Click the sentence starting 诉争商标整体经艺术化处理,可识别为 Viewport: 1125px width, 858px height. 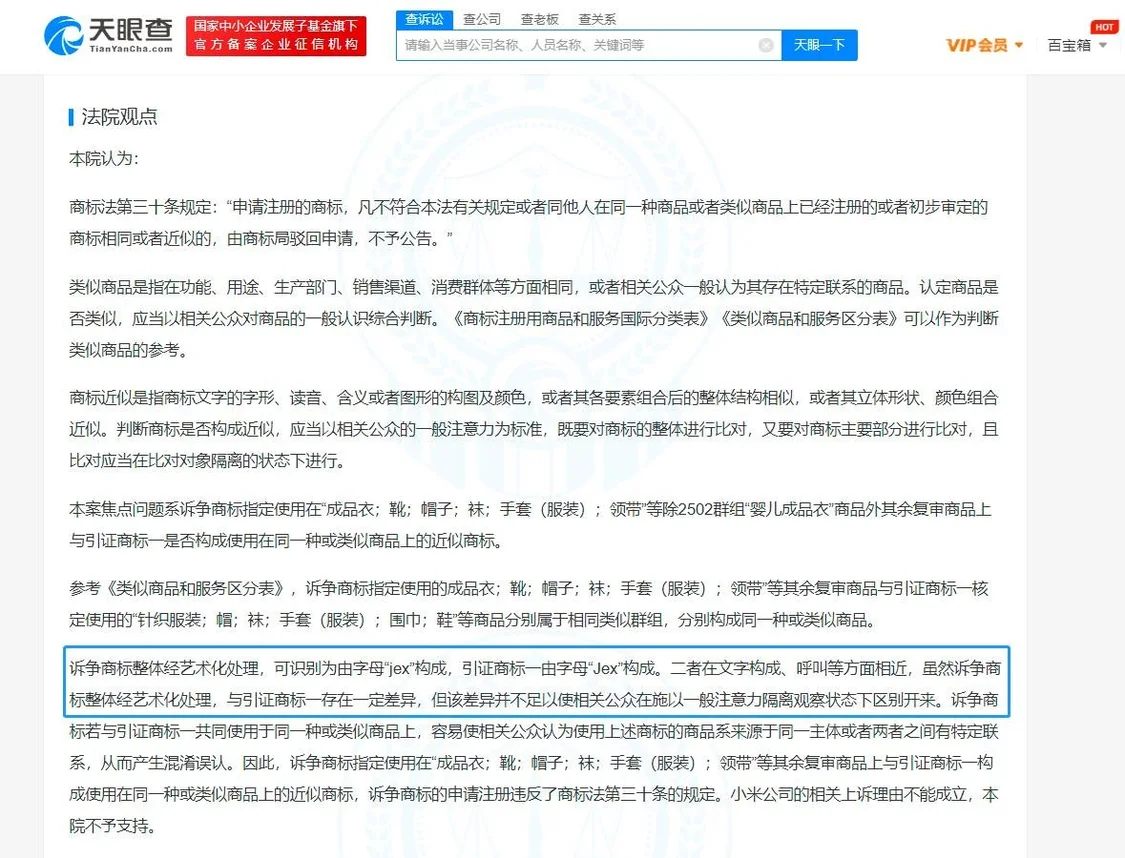pos(537,682)
